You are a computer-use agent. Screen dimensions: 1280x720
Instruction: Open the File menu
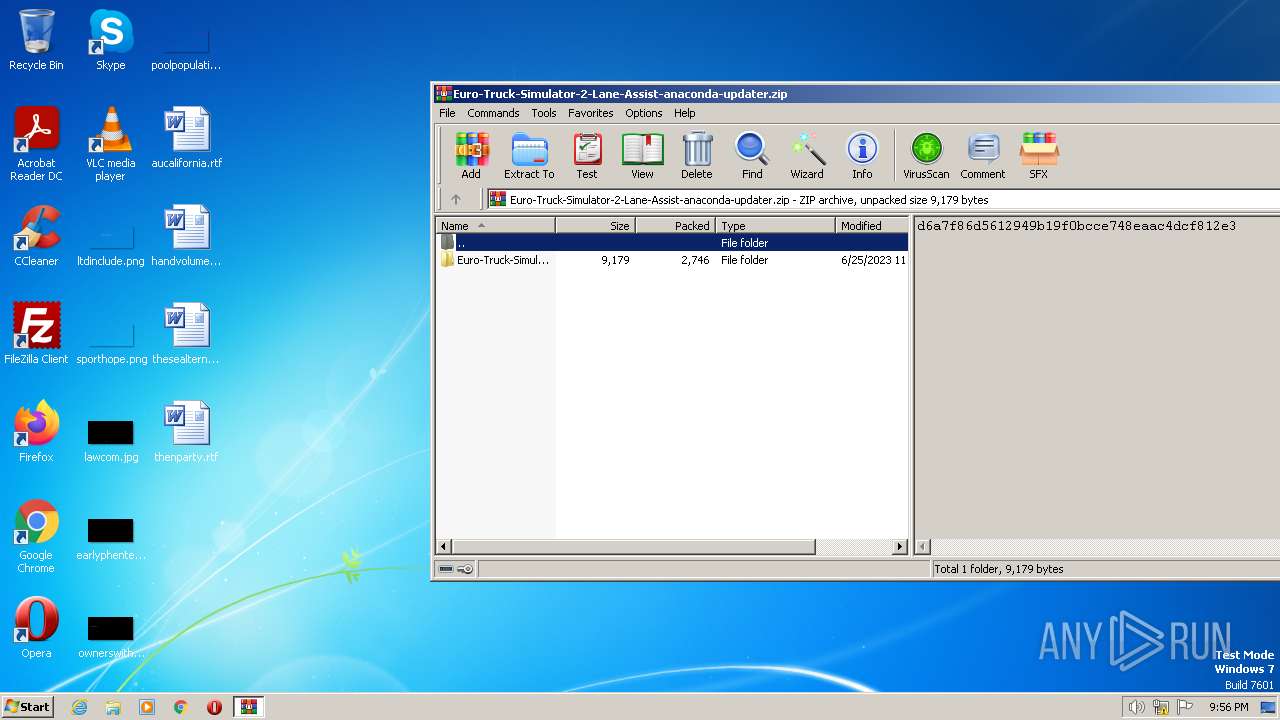447,113
